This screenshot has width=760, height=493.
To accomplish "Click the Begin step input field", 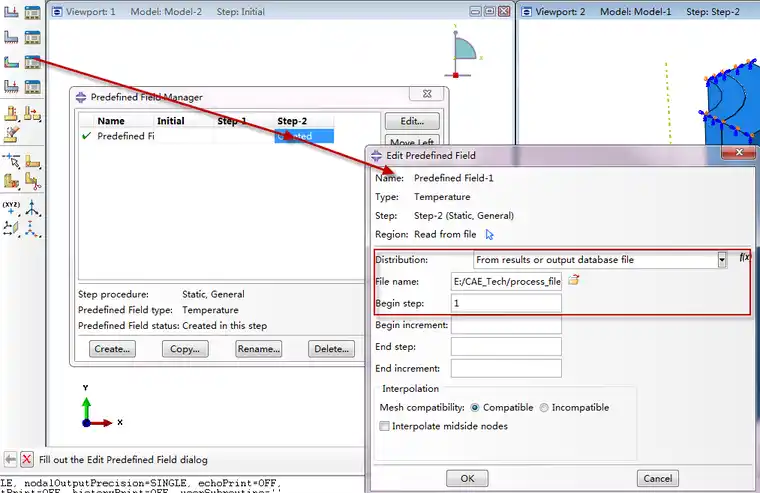I will [506, 303].
